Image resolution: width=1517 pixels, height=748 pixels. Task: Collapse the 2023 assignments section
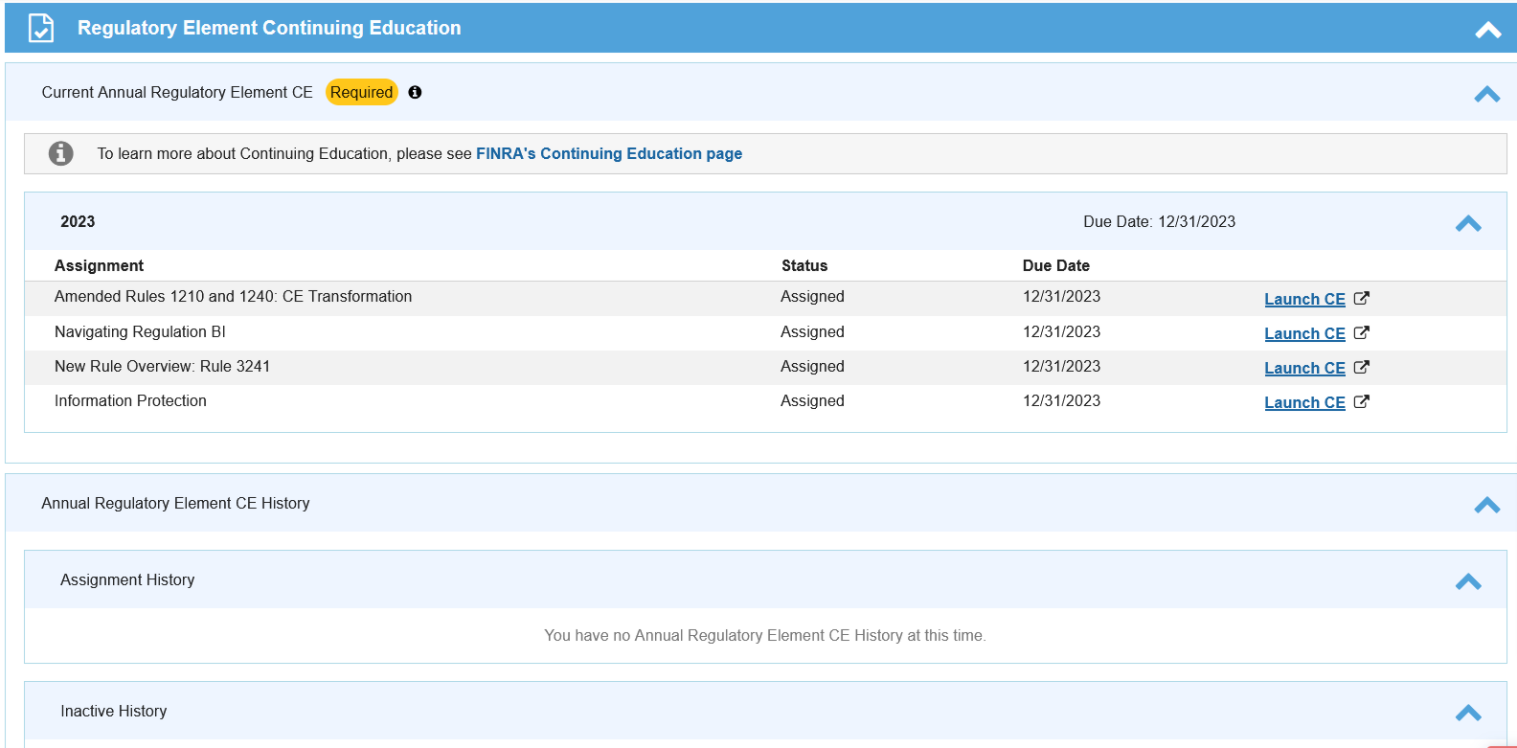(1467, 223)
